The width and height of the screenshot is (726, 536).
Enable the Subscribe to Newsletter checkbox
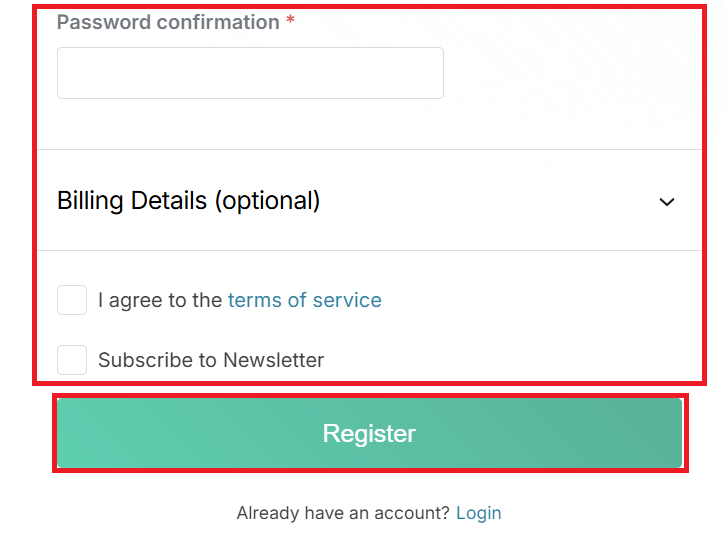tap(72, 360)
